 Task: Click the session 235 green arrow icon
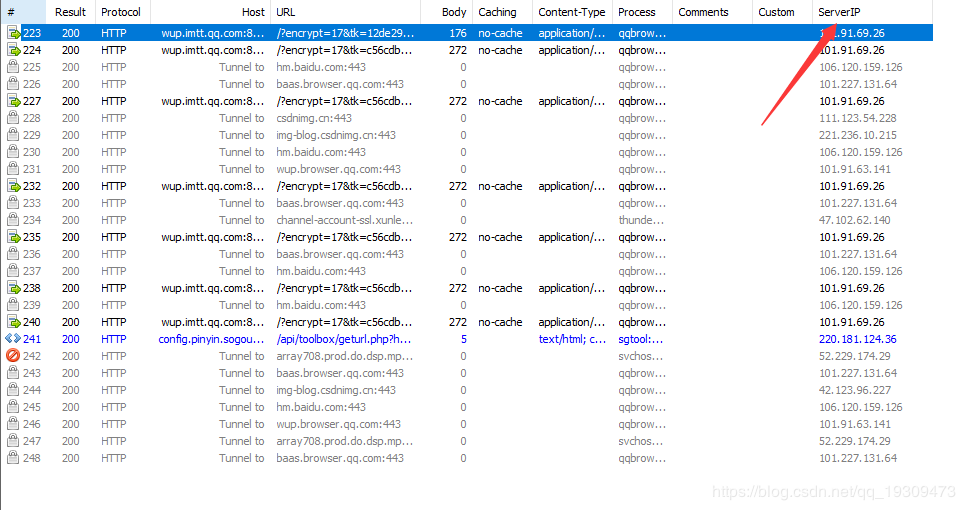[13, 237]
